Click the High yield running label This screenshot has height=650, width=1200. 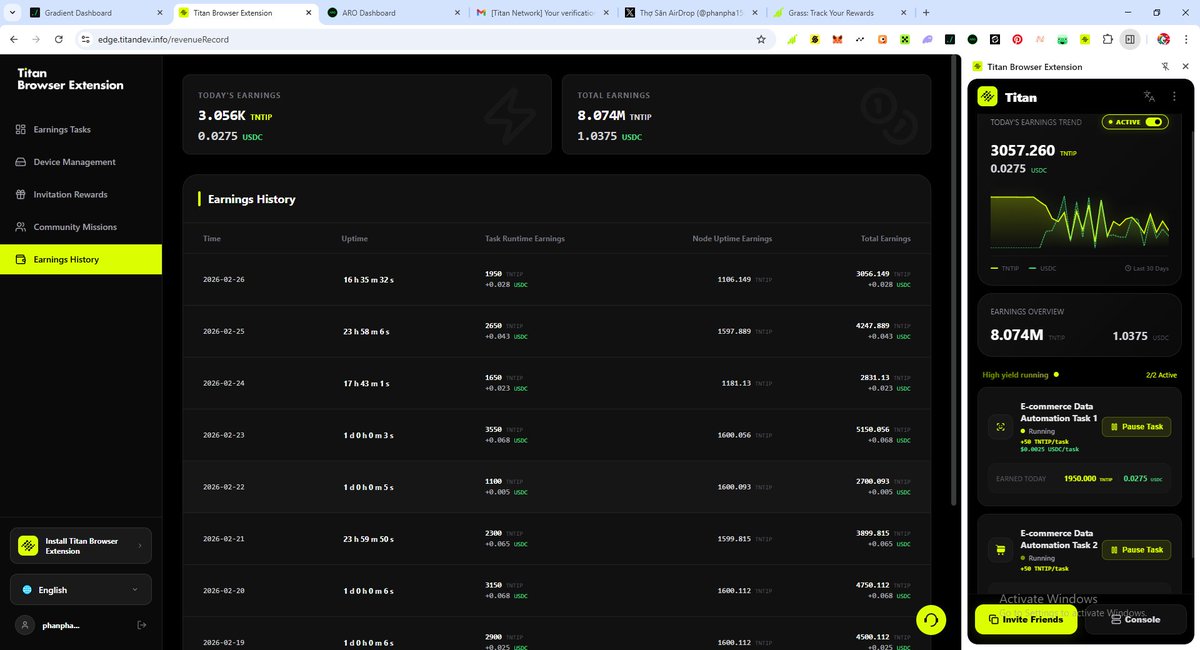point(1015,375)
